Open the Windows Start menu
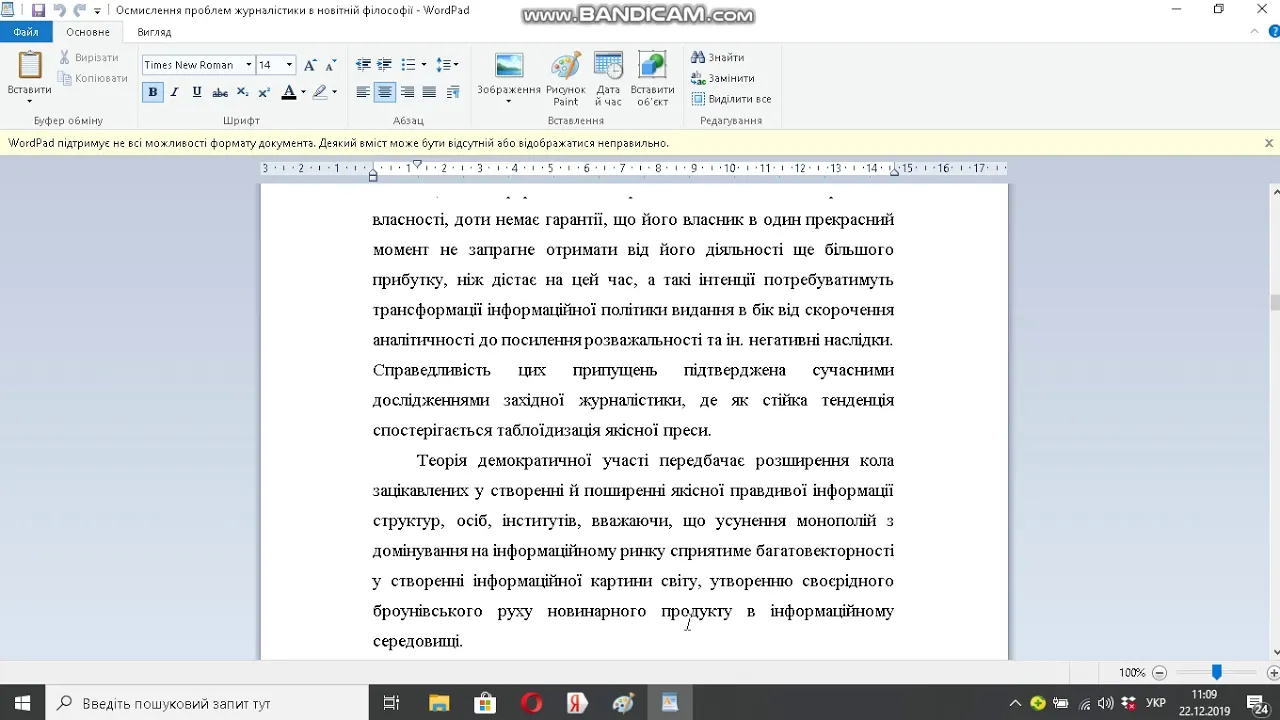Image resolution: width=1280 pixels, height=720 pixels. click(x=23, y=703)
